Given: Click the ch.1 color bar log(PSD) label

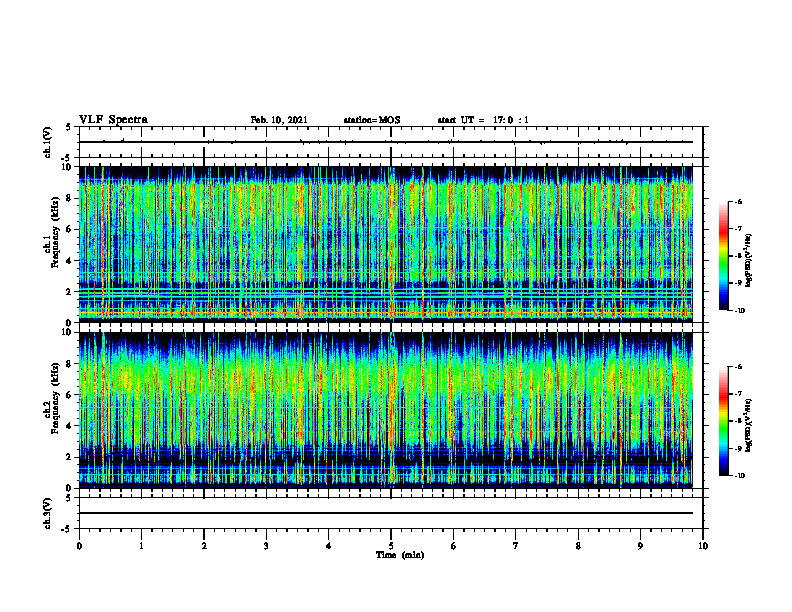Looking at the screenshot, I should (x=748, y=260).
